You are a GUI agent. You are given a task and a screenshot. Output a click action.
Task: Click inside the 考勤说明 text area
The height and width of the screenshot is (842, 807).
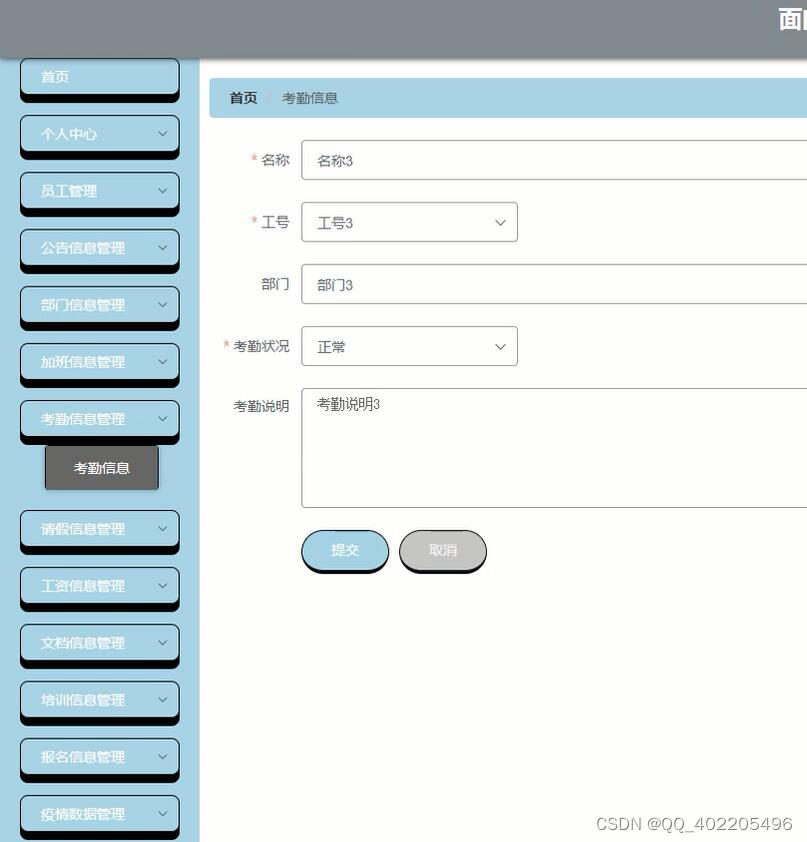pyautogui.click(x=550, y=445)
